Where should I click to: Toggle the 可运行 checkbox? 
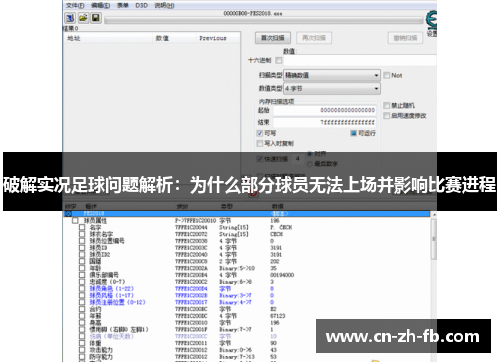tap(354, 133)
